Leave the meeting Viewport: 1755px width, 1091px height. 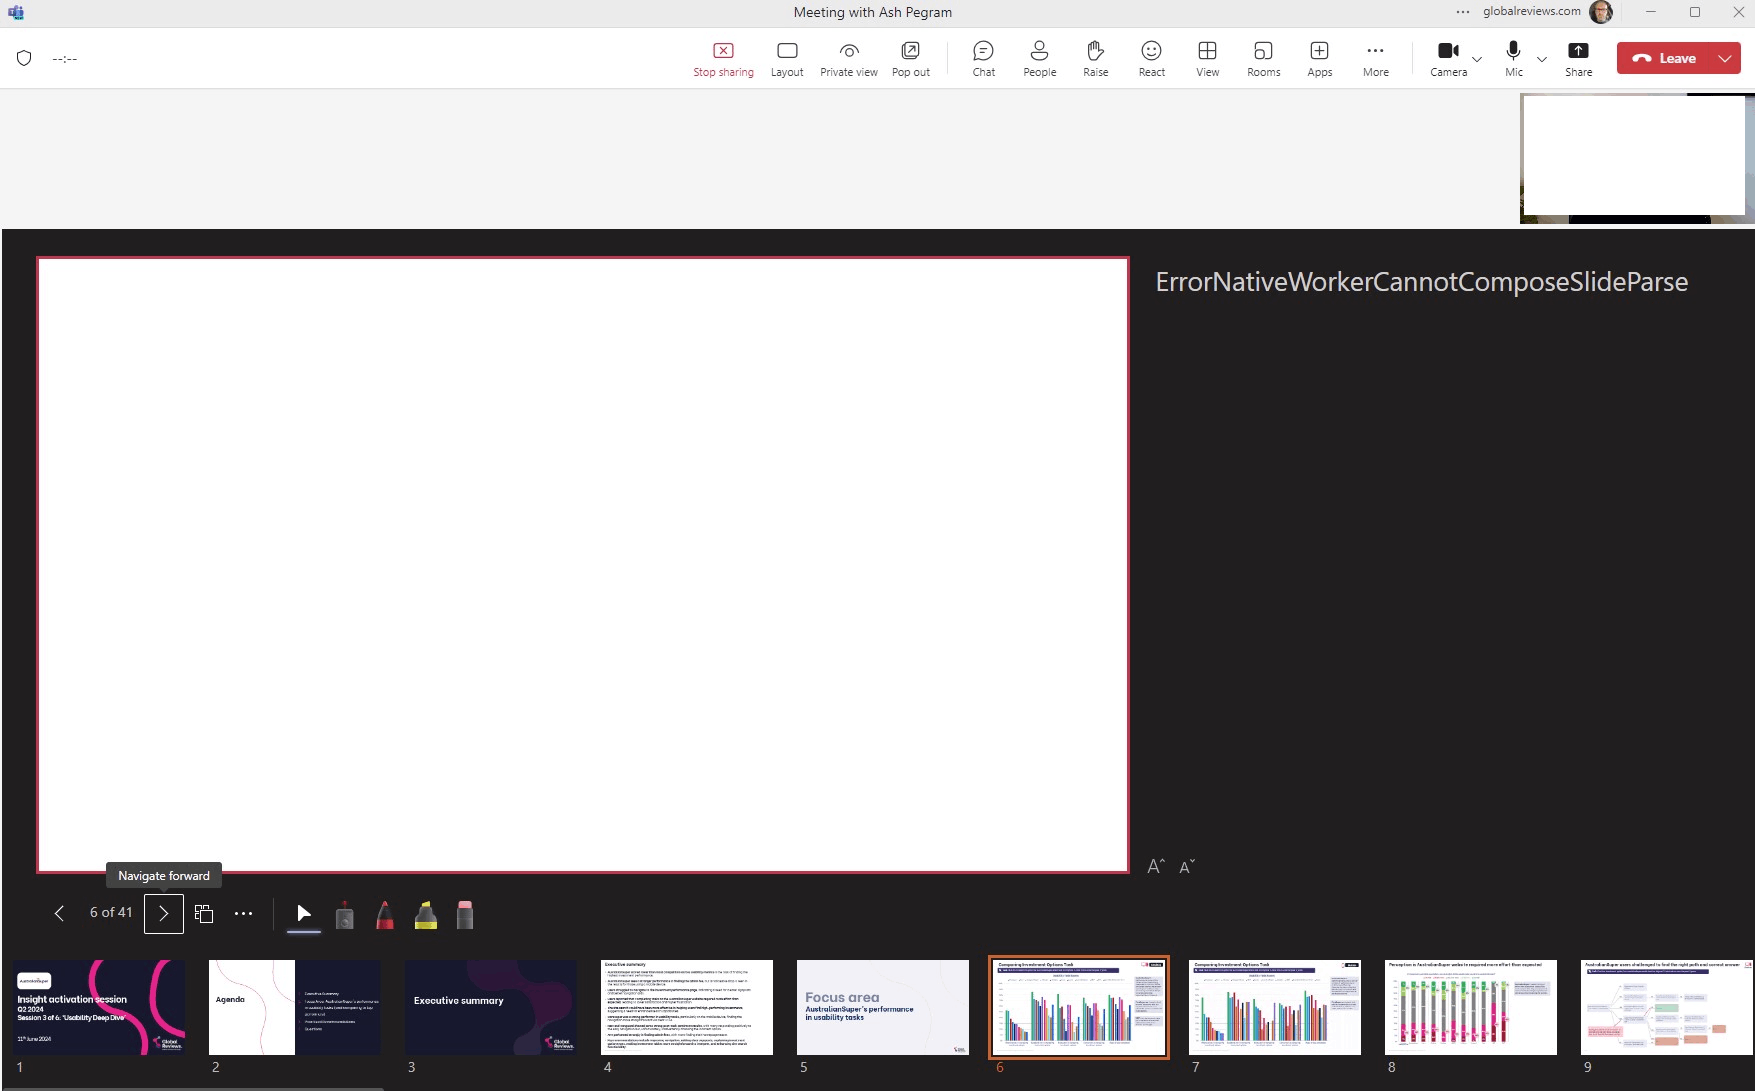[1664, 58]
